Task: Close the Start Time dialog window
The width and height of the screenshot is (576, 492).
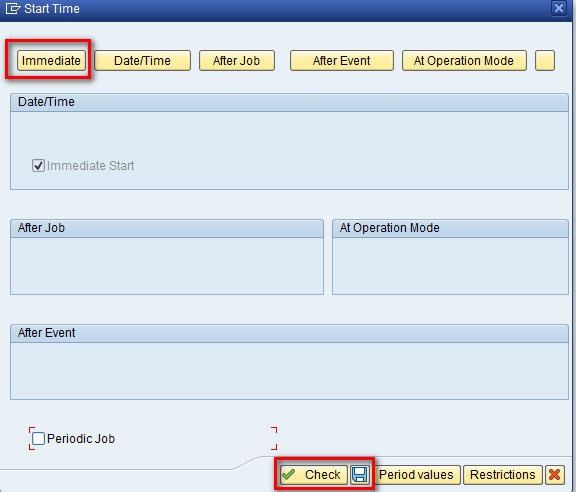Action: (x=559, y=8)
